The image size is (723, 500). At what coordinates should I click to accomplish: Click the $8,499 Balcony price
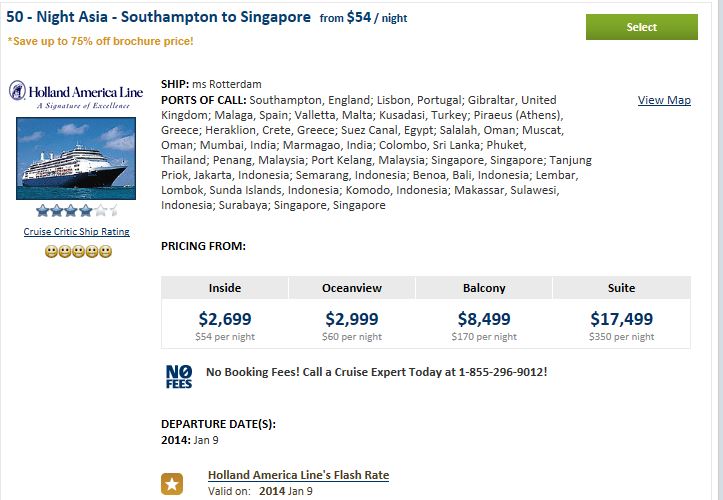(484, 319)
